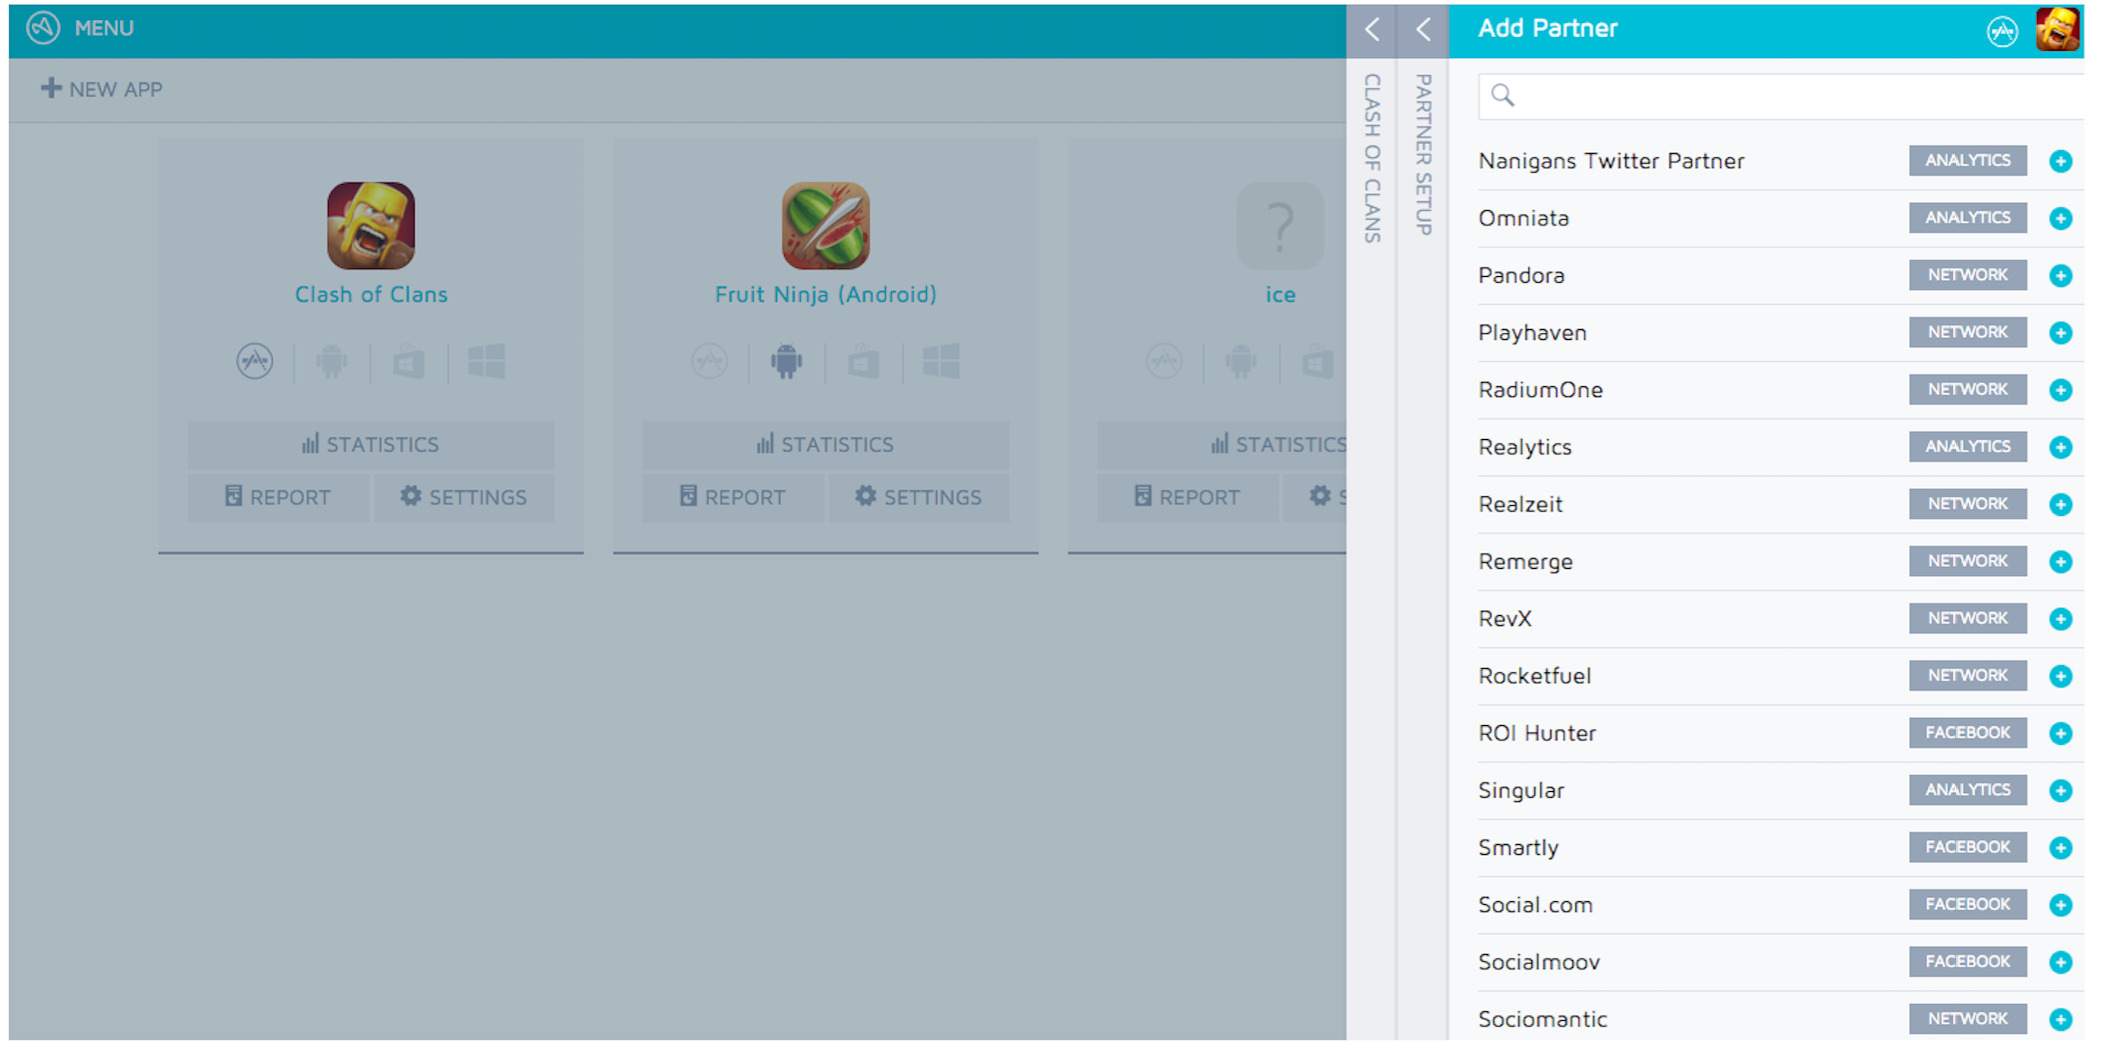
Task: Select the Realytics partner name
Action: click(1525, 447)
